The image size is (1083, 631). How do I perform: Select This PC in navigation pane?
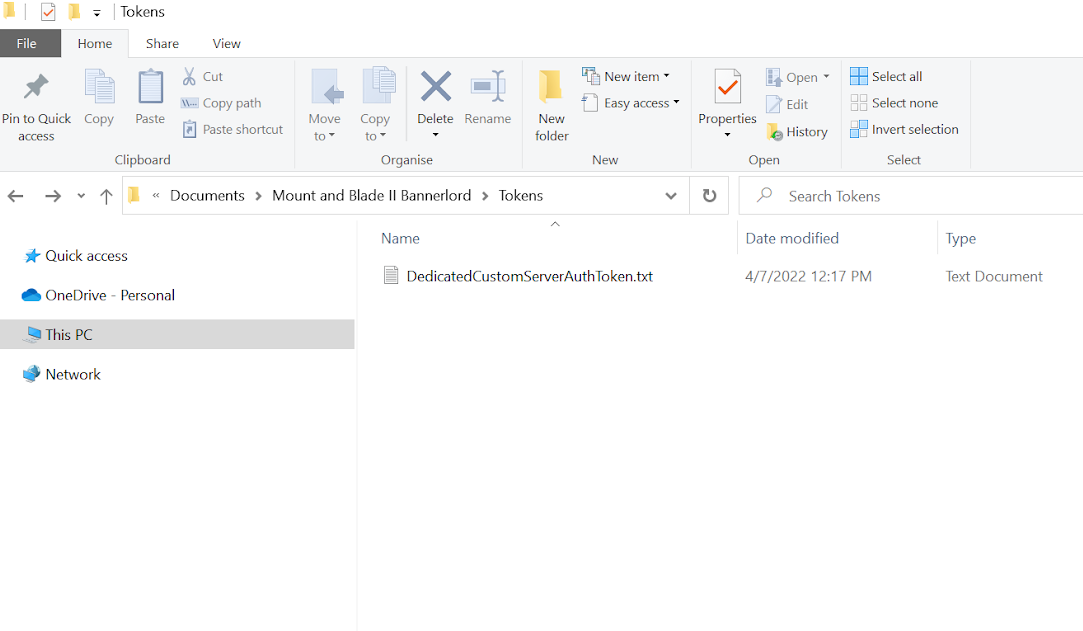177,334
